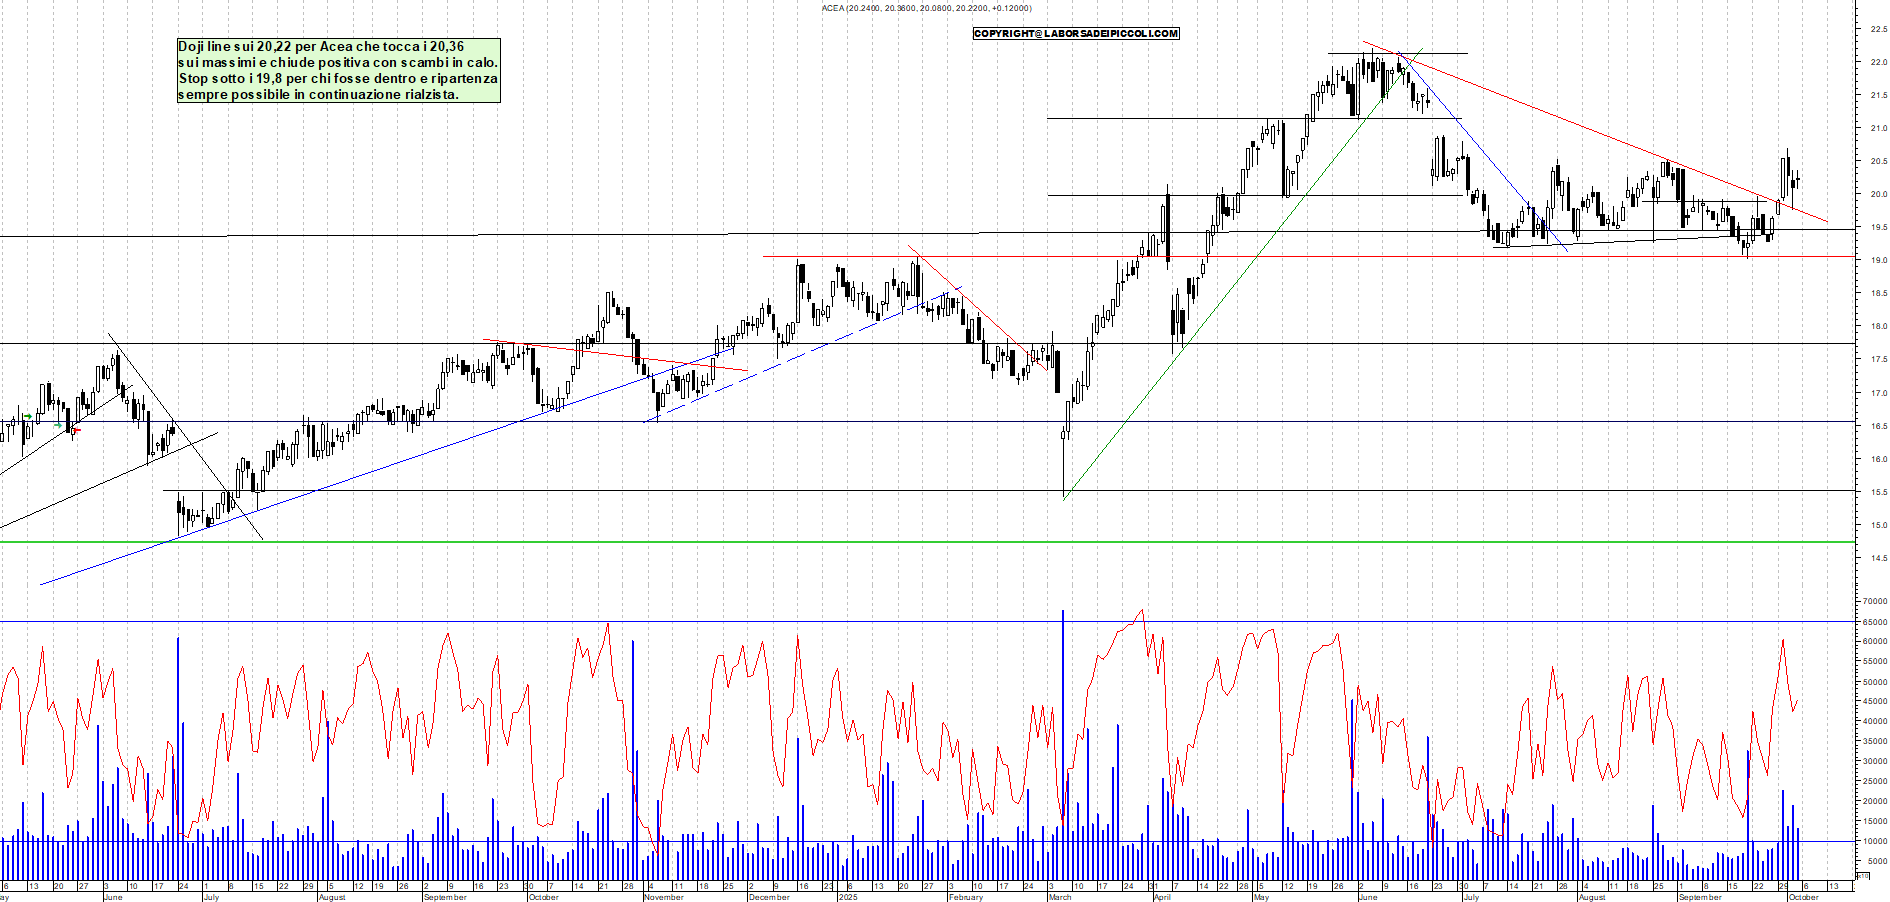Click the last candlestick on the chart

point(1798,180)
